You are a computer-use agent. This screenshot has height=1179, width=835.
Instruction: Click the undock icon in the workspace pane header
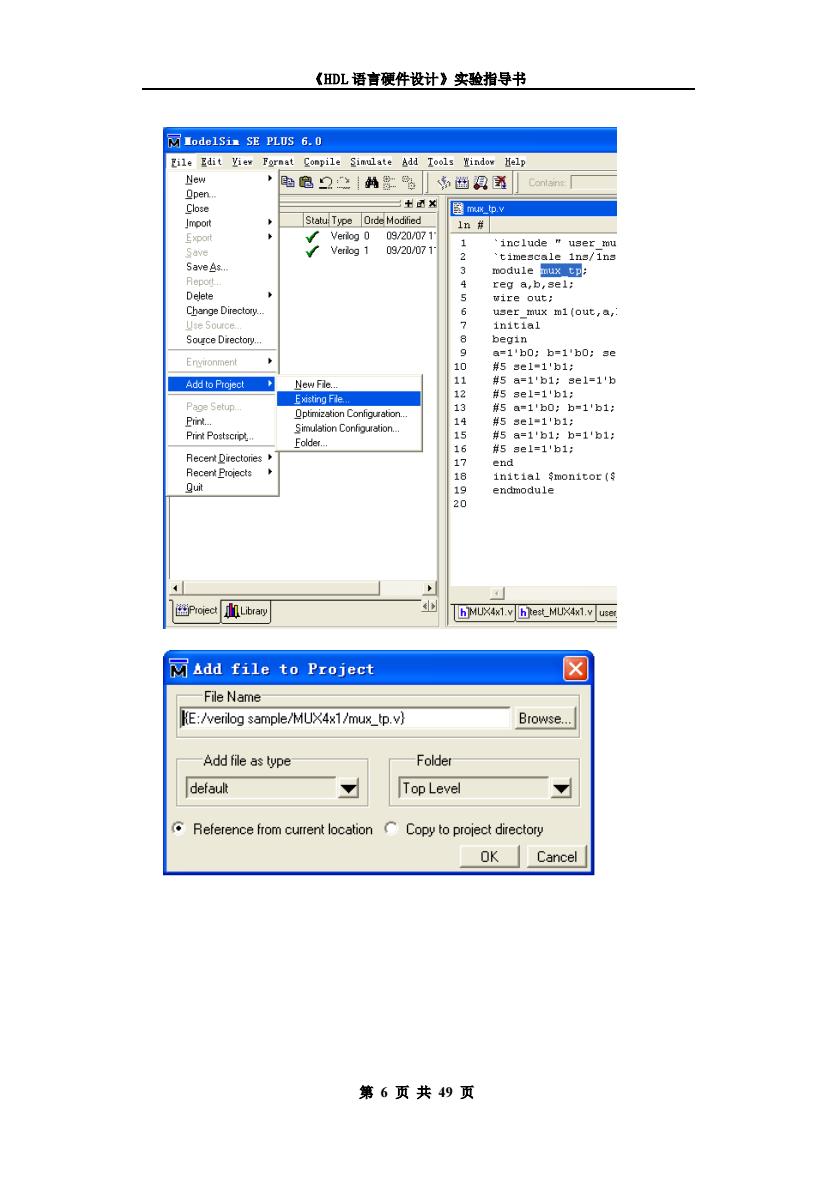(420, 204)
